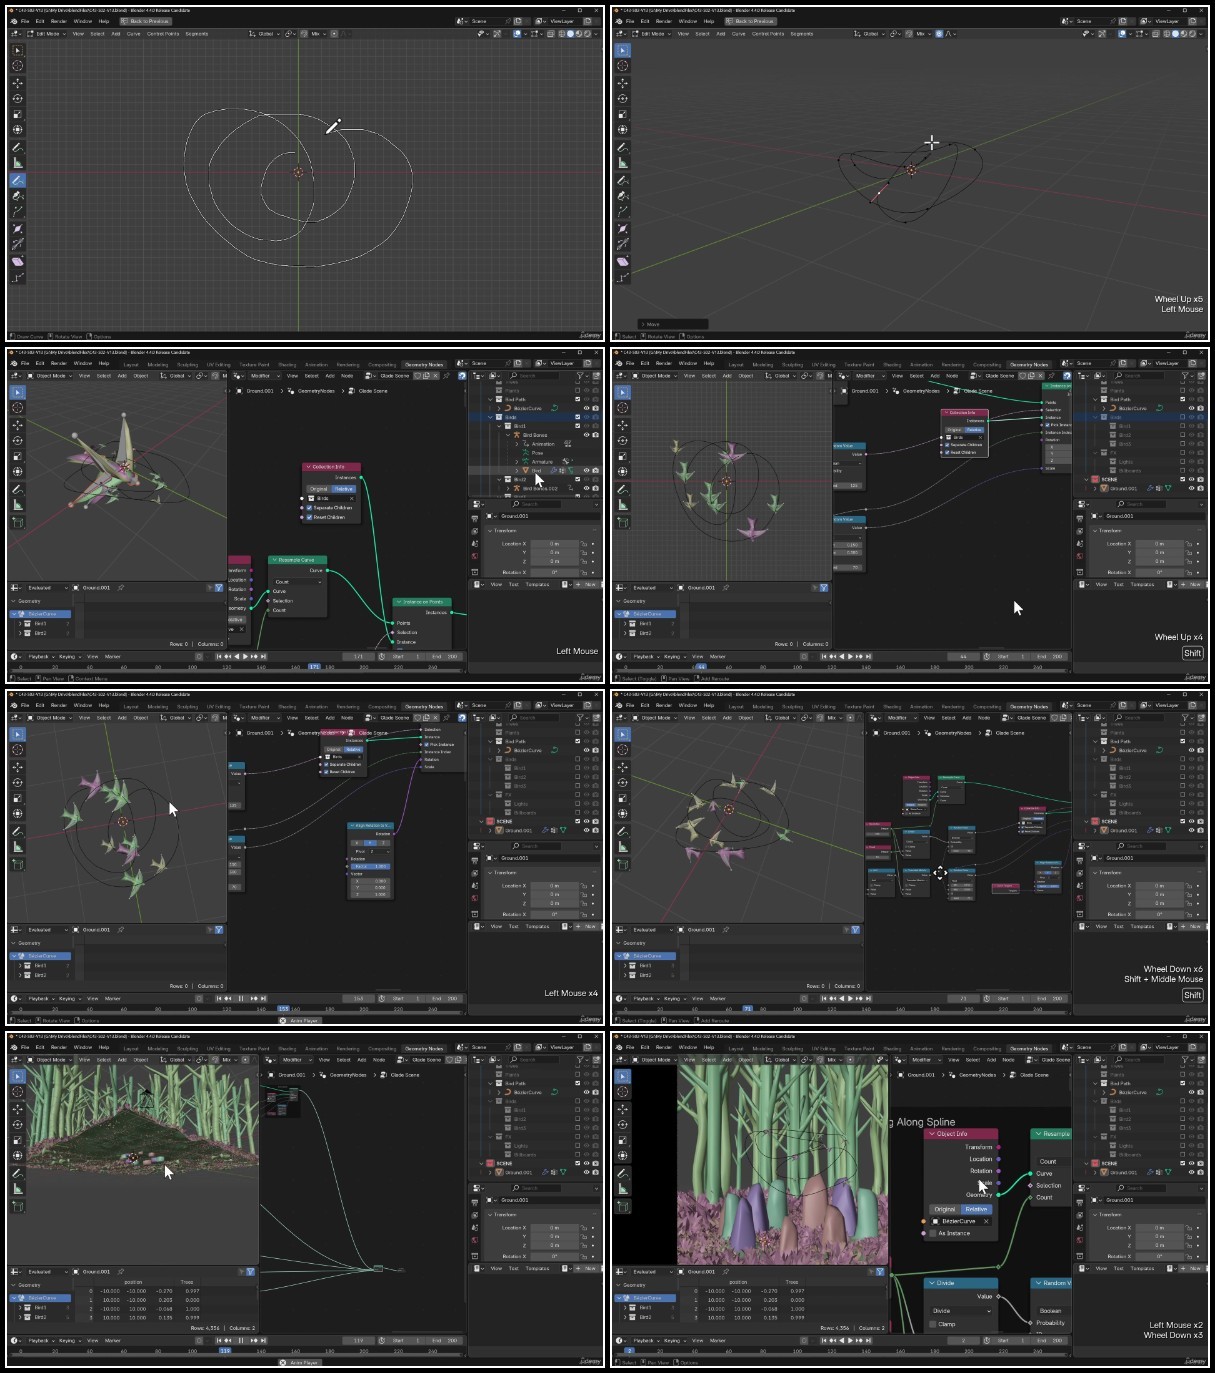Screen dimensions: 1215x1373
Task: Tick the Clamp checkbox in the Divide node
Action: [934, 1324]
